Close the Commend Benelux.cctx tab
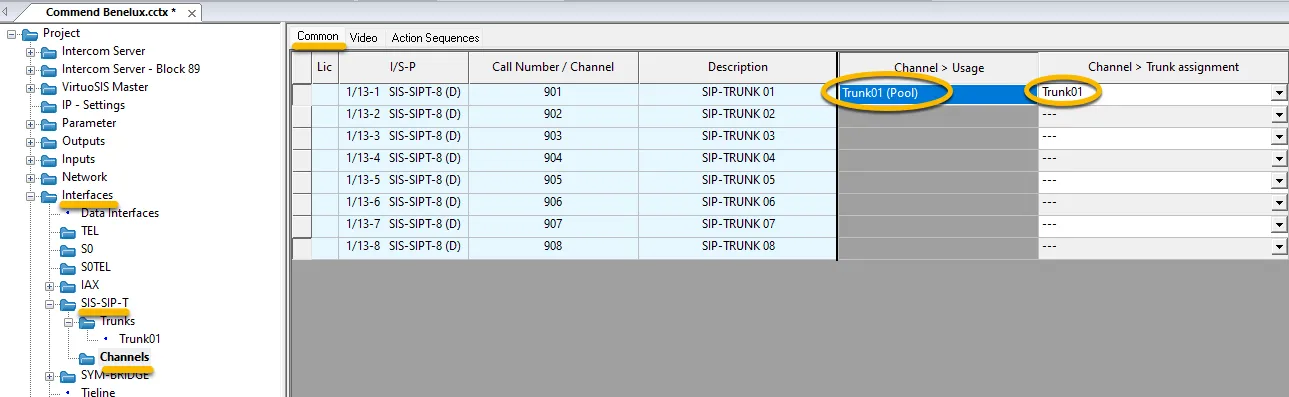 [x=191, y=13]
